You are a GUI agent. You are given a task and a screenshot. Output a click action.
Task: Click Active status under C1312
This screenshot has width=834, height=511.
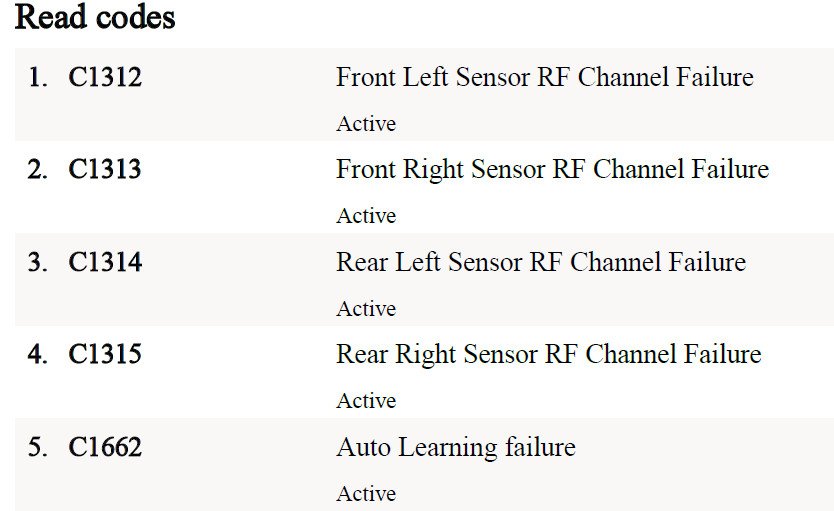366,124
